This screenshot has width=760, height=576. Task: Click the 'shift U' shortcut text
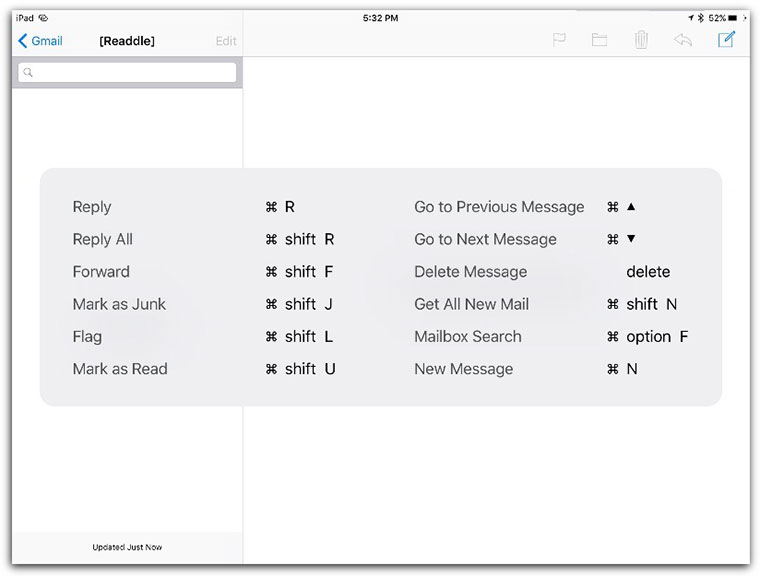tap(310, 369)
